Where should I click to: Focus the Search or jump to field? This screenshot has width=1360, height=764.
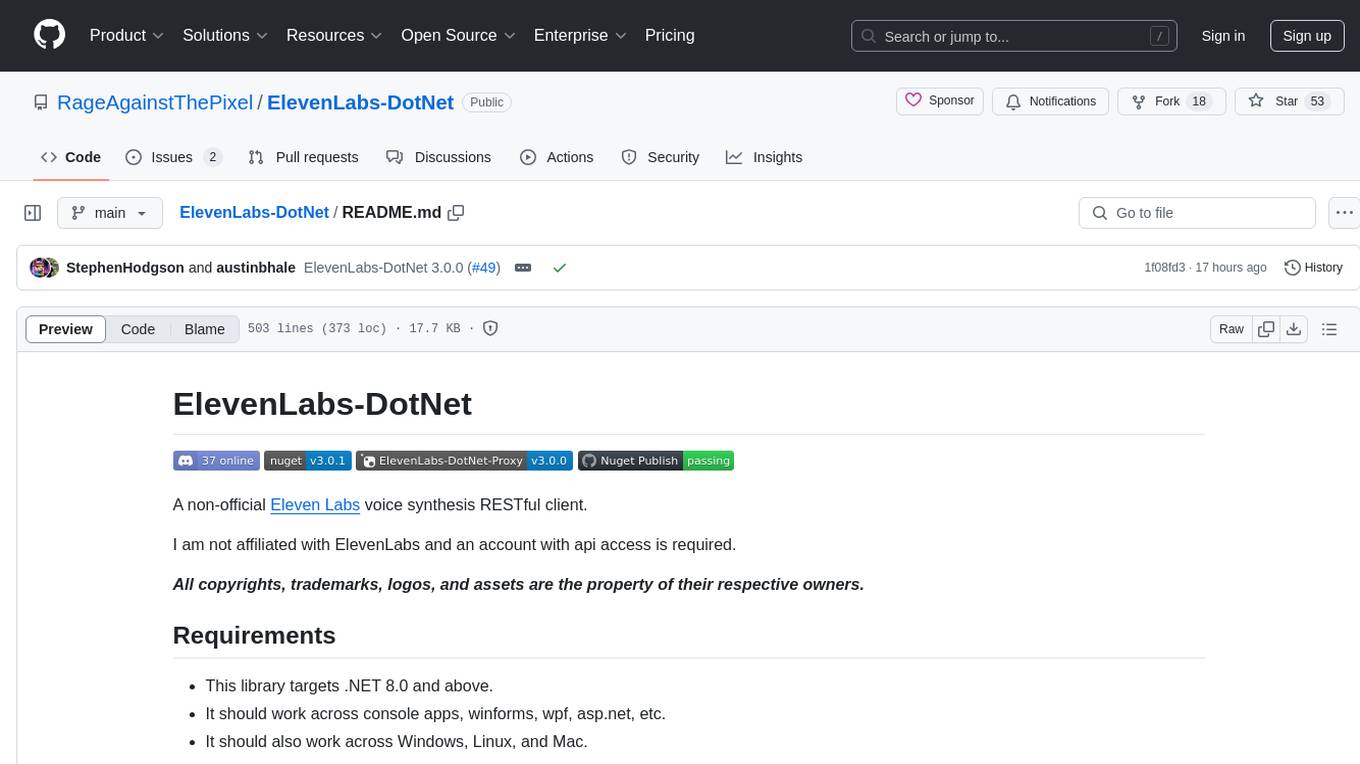tap(1014, 36)
